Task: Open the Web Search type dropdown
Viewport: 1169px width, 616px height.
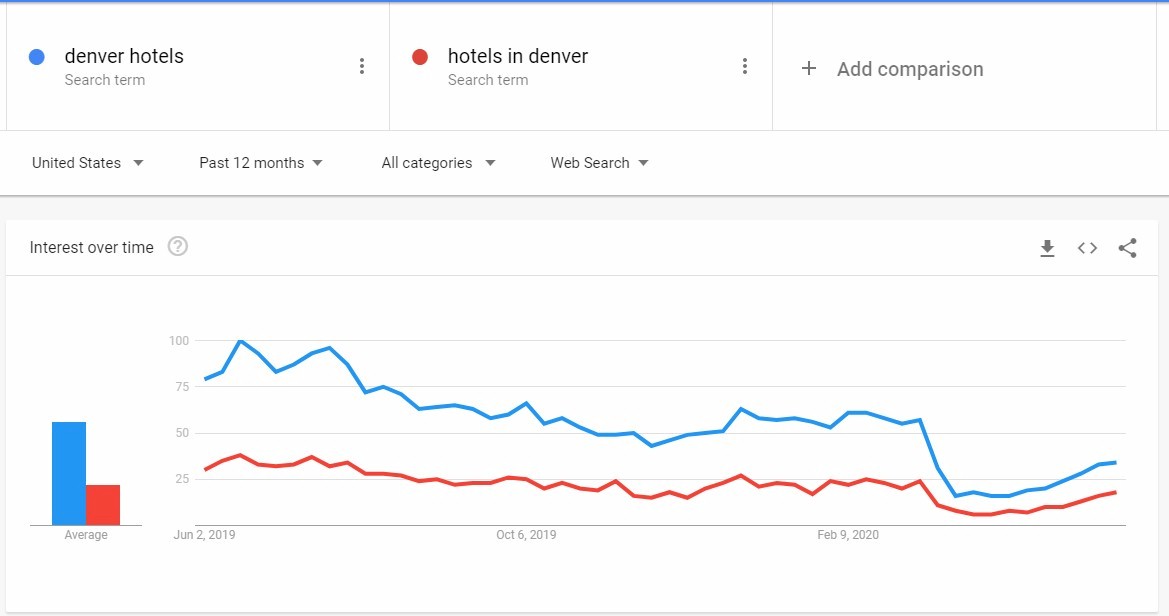Action: click(x=599, y=163)
